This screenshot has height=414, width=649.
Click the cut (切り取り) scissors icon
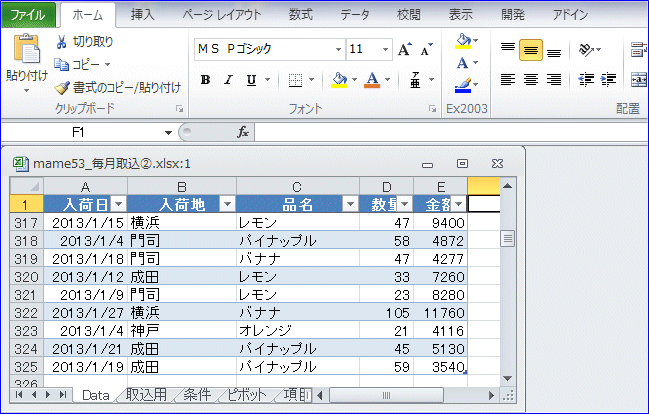tap(62, 42)
